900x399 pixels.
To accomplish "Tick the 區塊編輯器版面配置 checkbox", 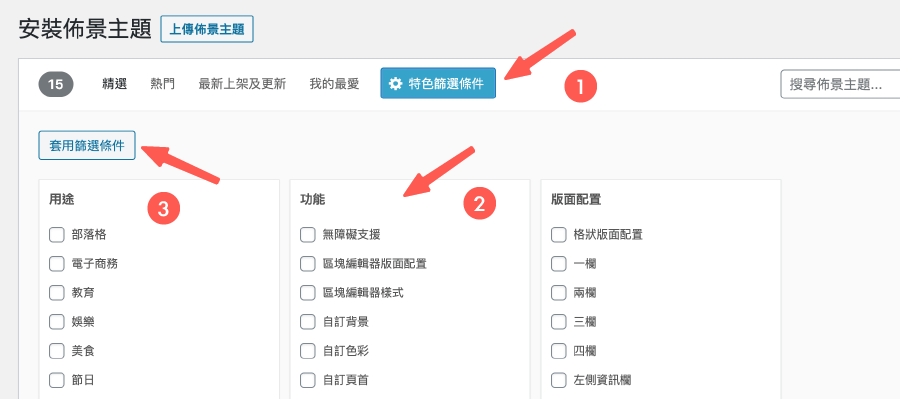I will 308,264.
